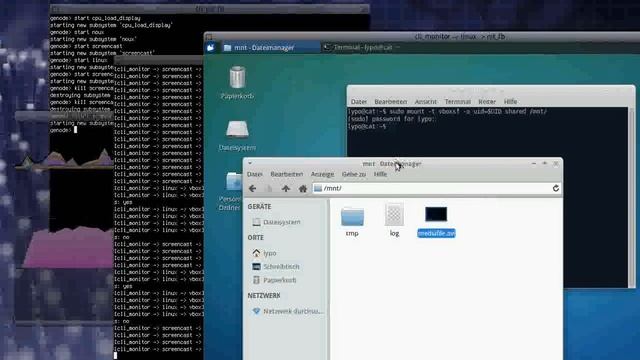Click the Dateisystem drive icon on desktop

point(237,129)
